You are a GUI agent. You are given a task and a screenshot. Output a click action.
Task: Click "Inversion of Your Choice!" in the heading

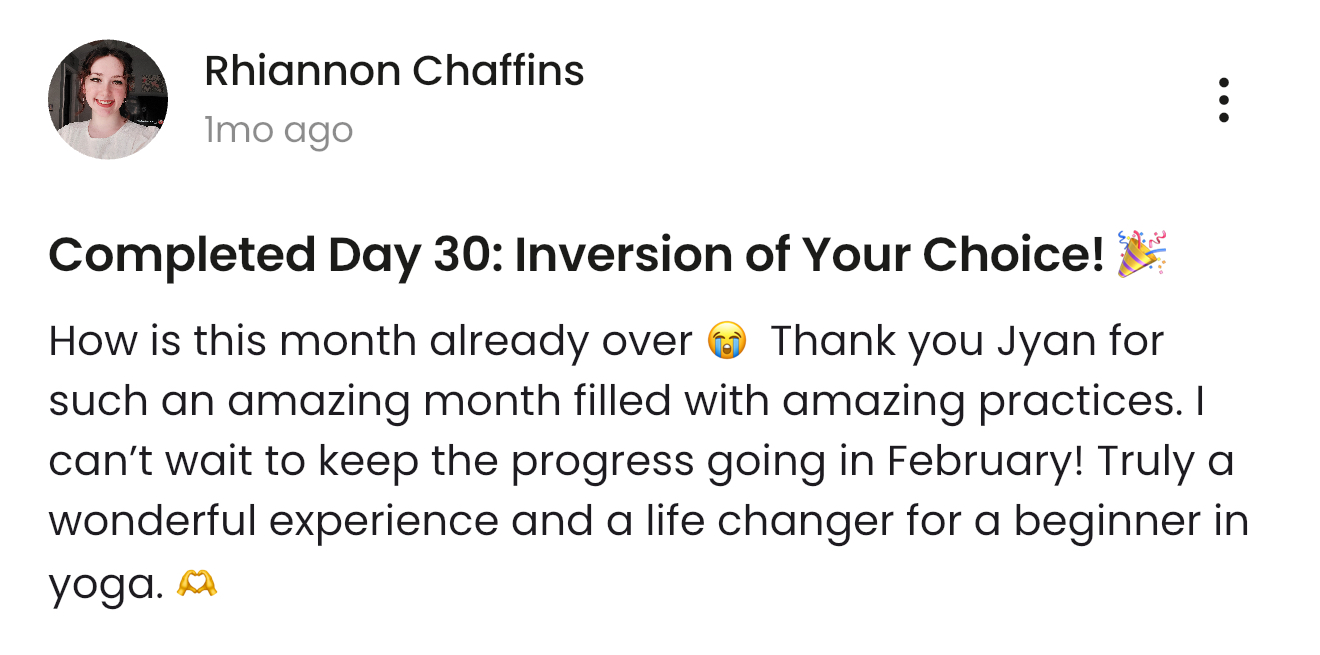(808, 256)
